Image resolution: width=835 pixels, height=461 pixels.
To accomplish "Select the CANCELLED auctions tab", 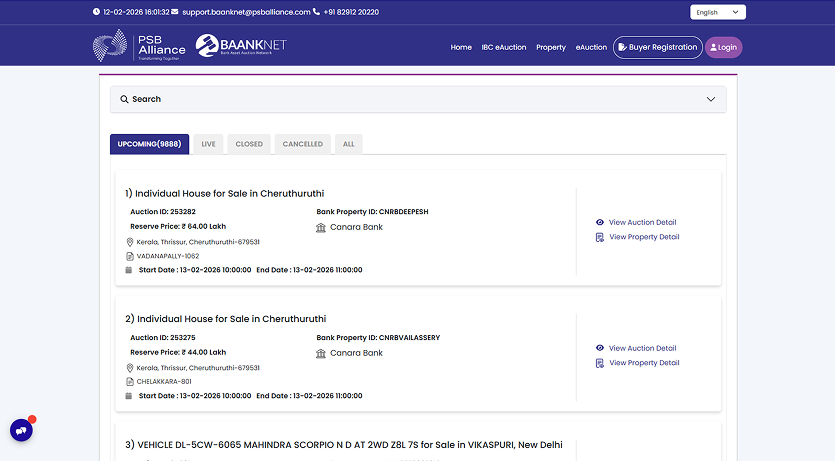I will pos(302,144).
